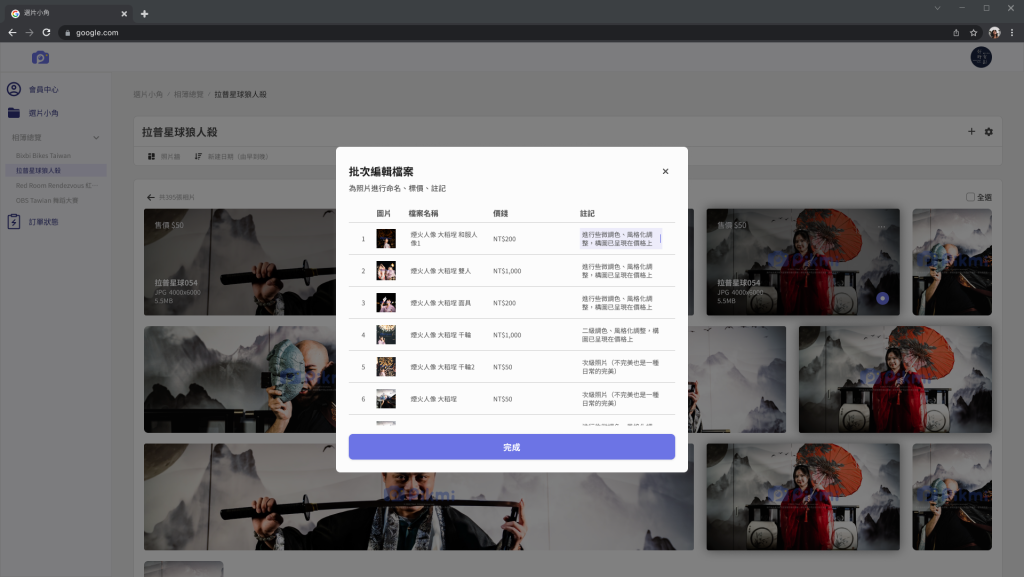Image resolution: width=1024 pixels, height=577 pixels.
Task: Open 訂單狀態 from the sidebar
Action: pos(43,221)
